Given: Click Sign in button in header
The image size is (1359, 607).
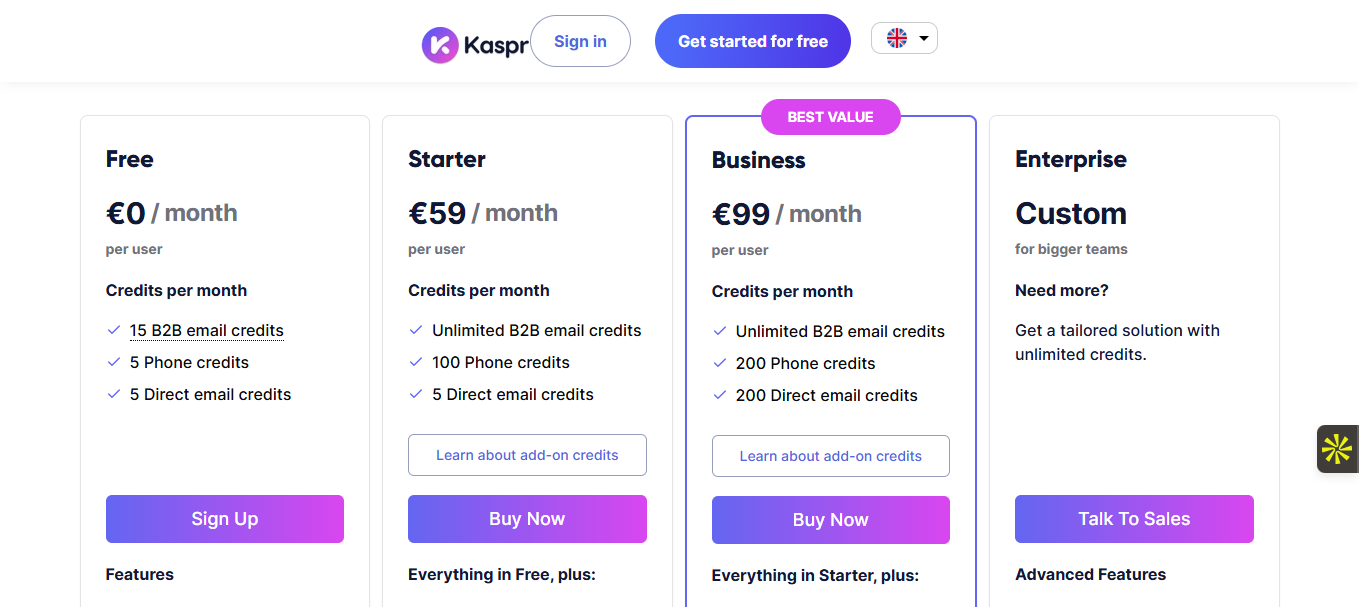Looking at the screenshot, I should click(580, 41).
